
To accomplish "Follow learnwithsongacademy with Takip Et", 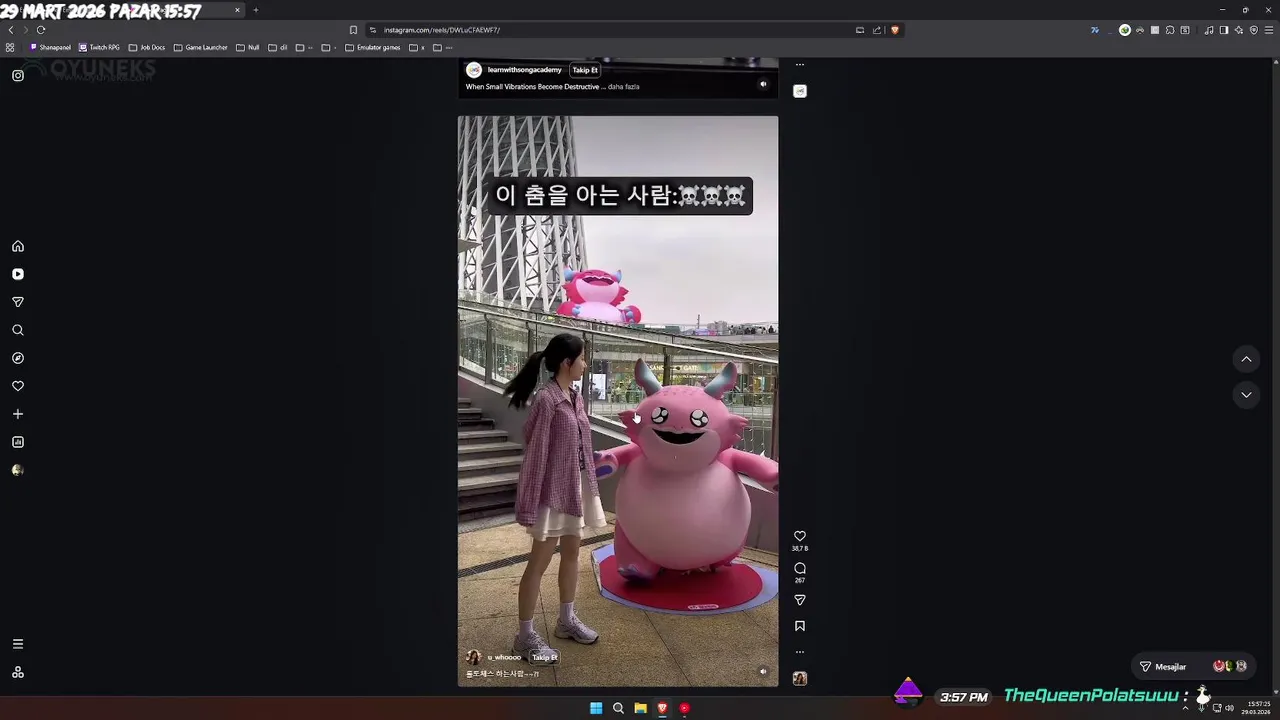I will (x=585, y=70).
